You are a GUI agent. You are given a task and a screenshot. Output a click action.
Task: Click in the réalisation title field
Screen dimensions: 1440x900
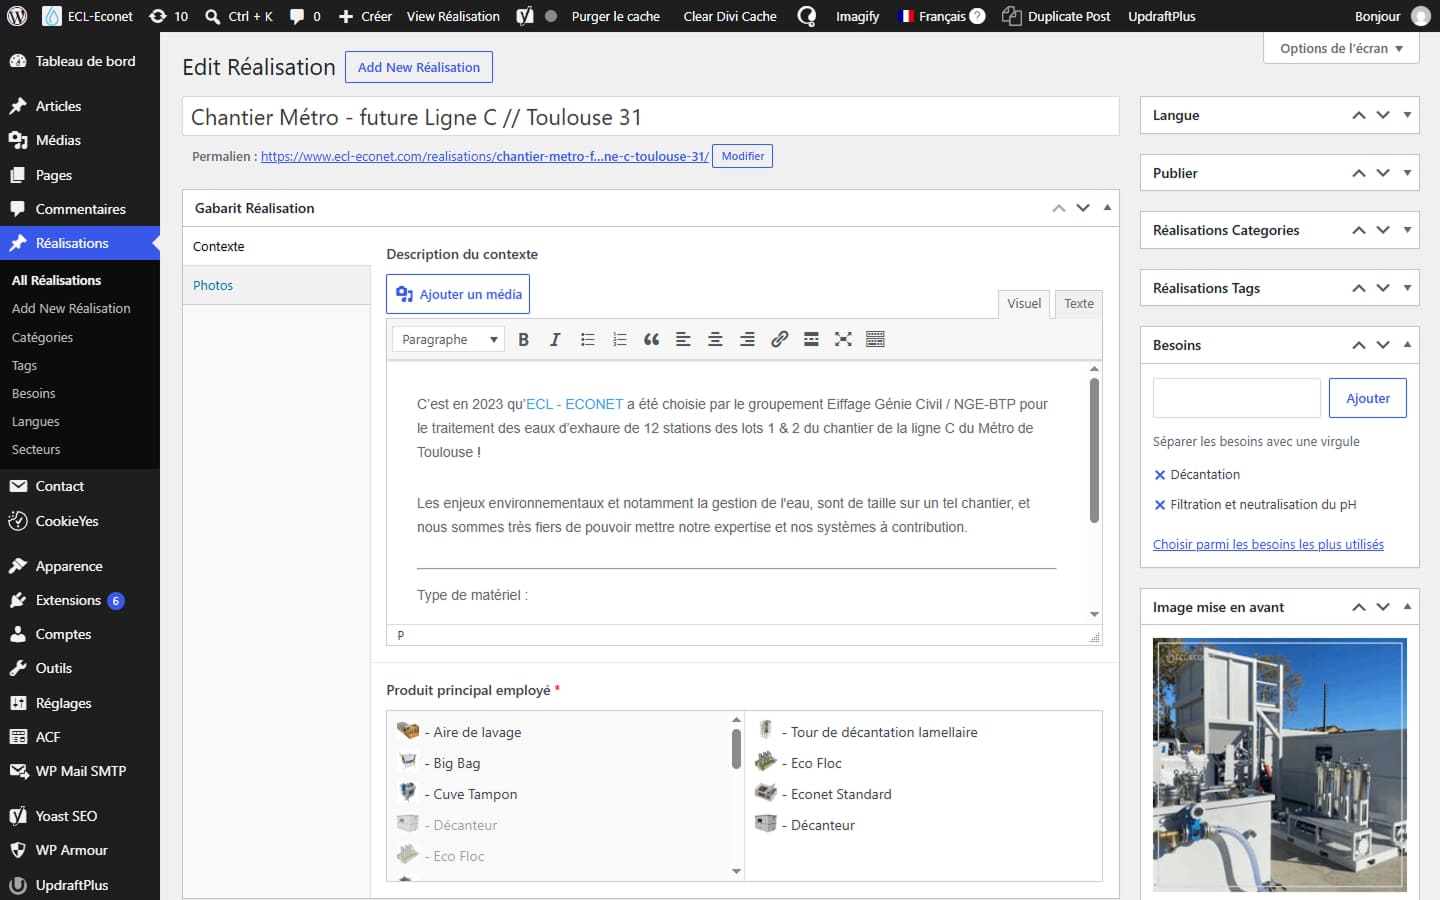[x=651, y=117]
